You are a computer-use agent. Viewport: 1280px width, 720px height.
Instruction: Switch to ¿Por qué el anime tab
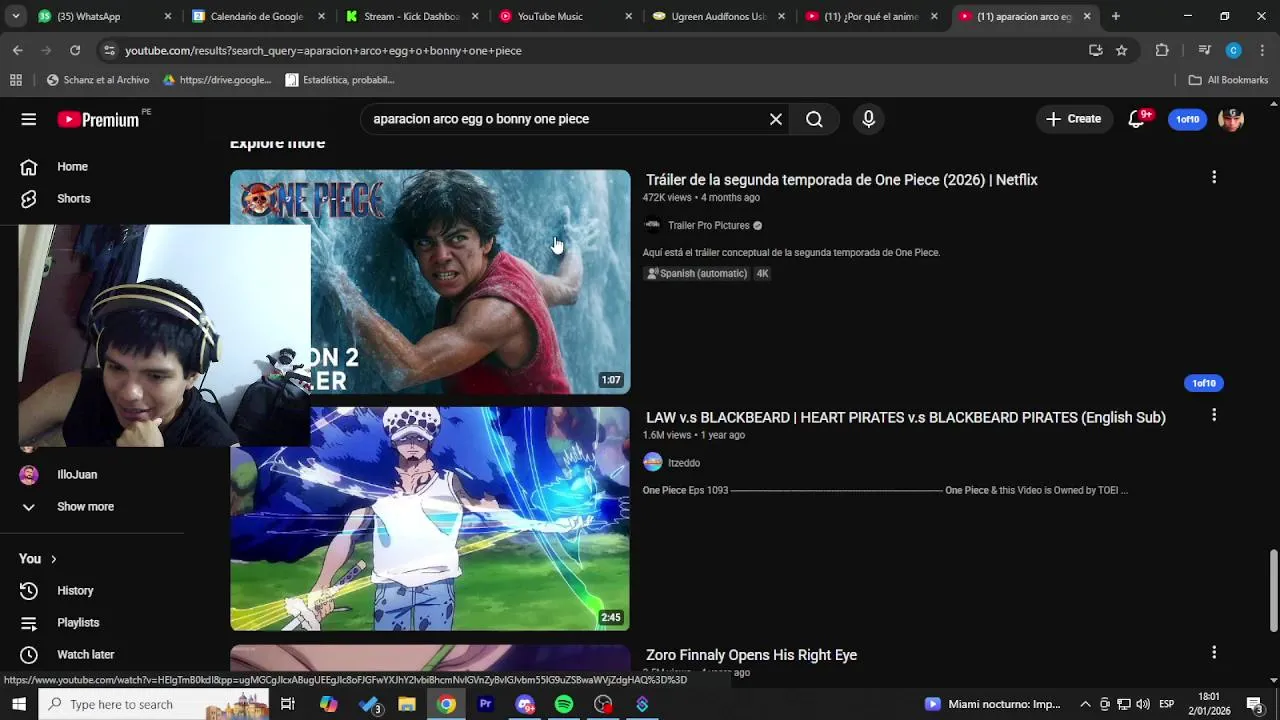click(x=871, y=16)
